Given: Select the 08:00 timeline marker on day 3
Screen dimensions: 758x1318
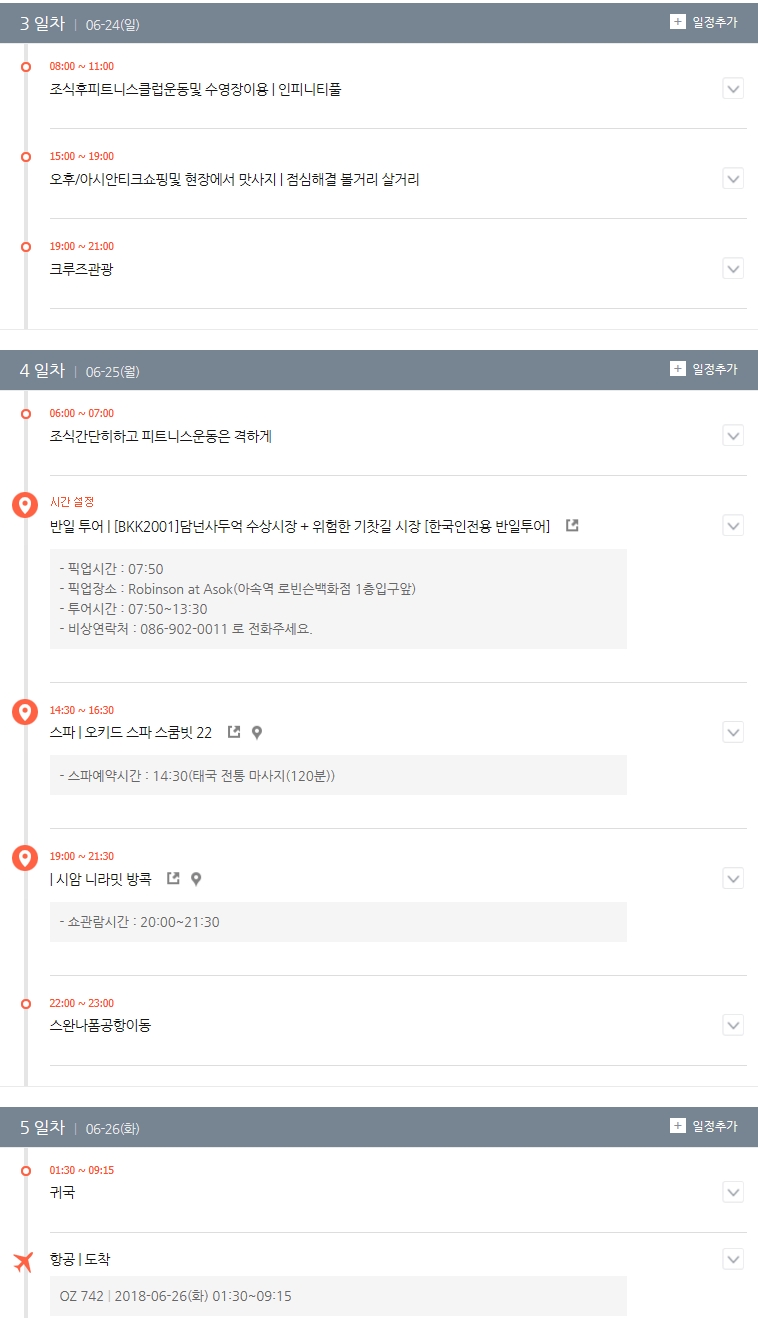Looking at the screenshot, I should pos(26,67).
